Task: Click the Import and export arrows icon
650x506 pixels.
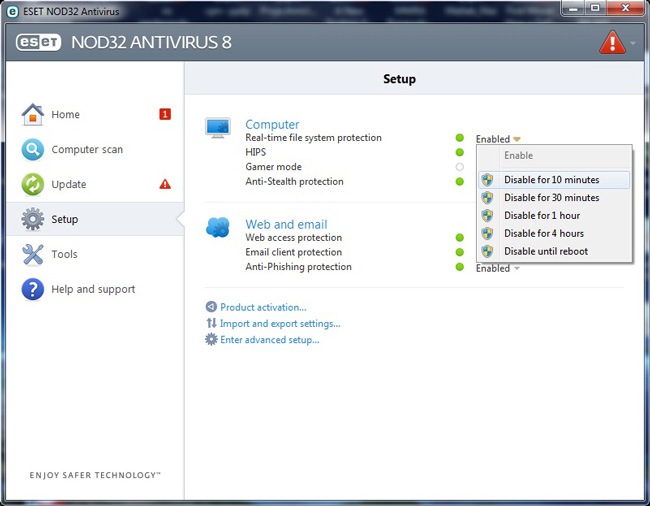Action: (211, 323)
